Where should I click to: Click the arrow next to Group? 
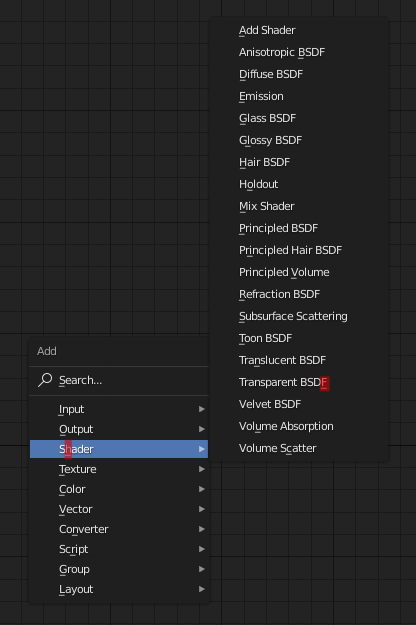pyautogui.click(x=202, y=569)
